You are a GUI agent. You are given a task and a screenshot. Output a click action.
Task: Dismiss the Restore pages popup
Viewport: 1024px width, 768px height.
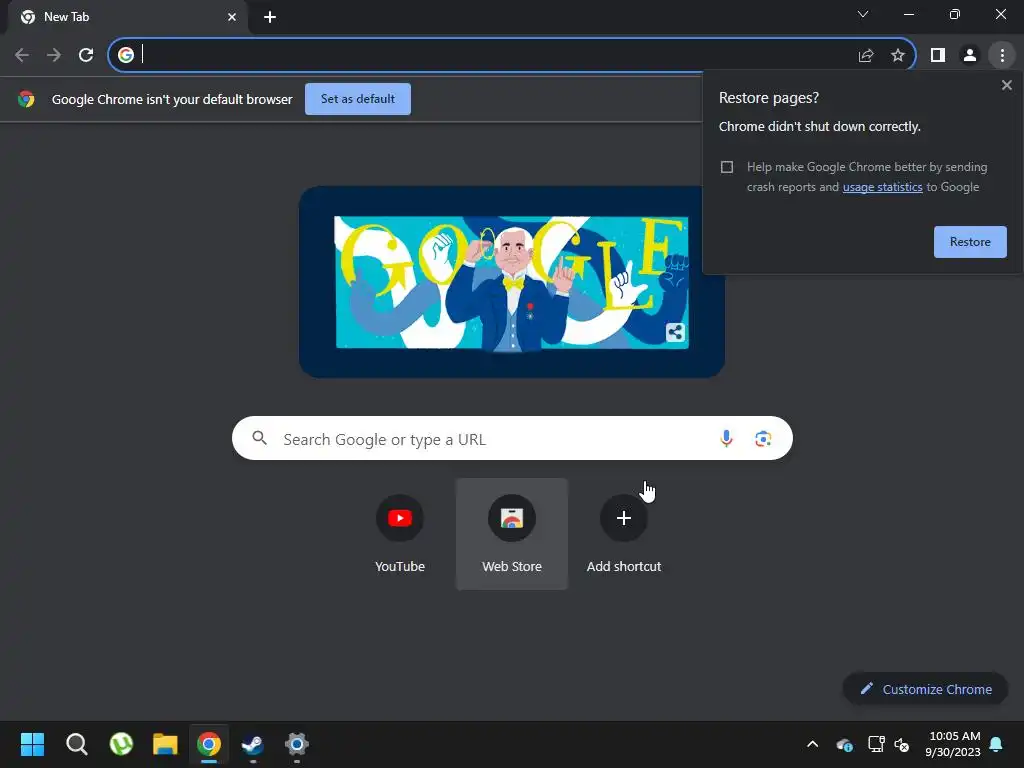(x=1006, y=85)
